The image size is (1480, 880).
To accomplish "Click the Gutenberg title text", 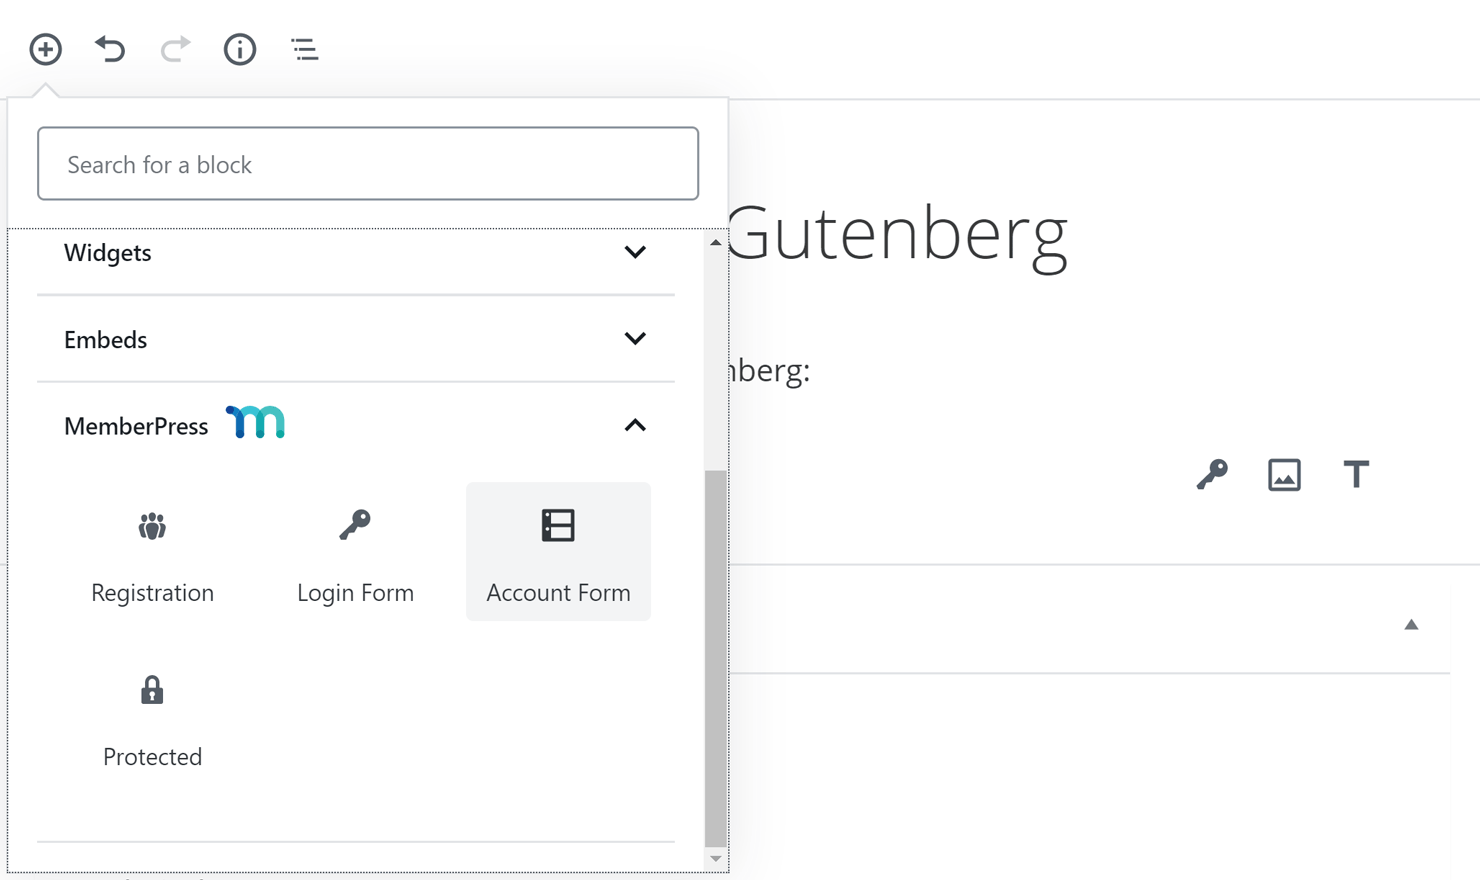I will [x=897, y=235].
